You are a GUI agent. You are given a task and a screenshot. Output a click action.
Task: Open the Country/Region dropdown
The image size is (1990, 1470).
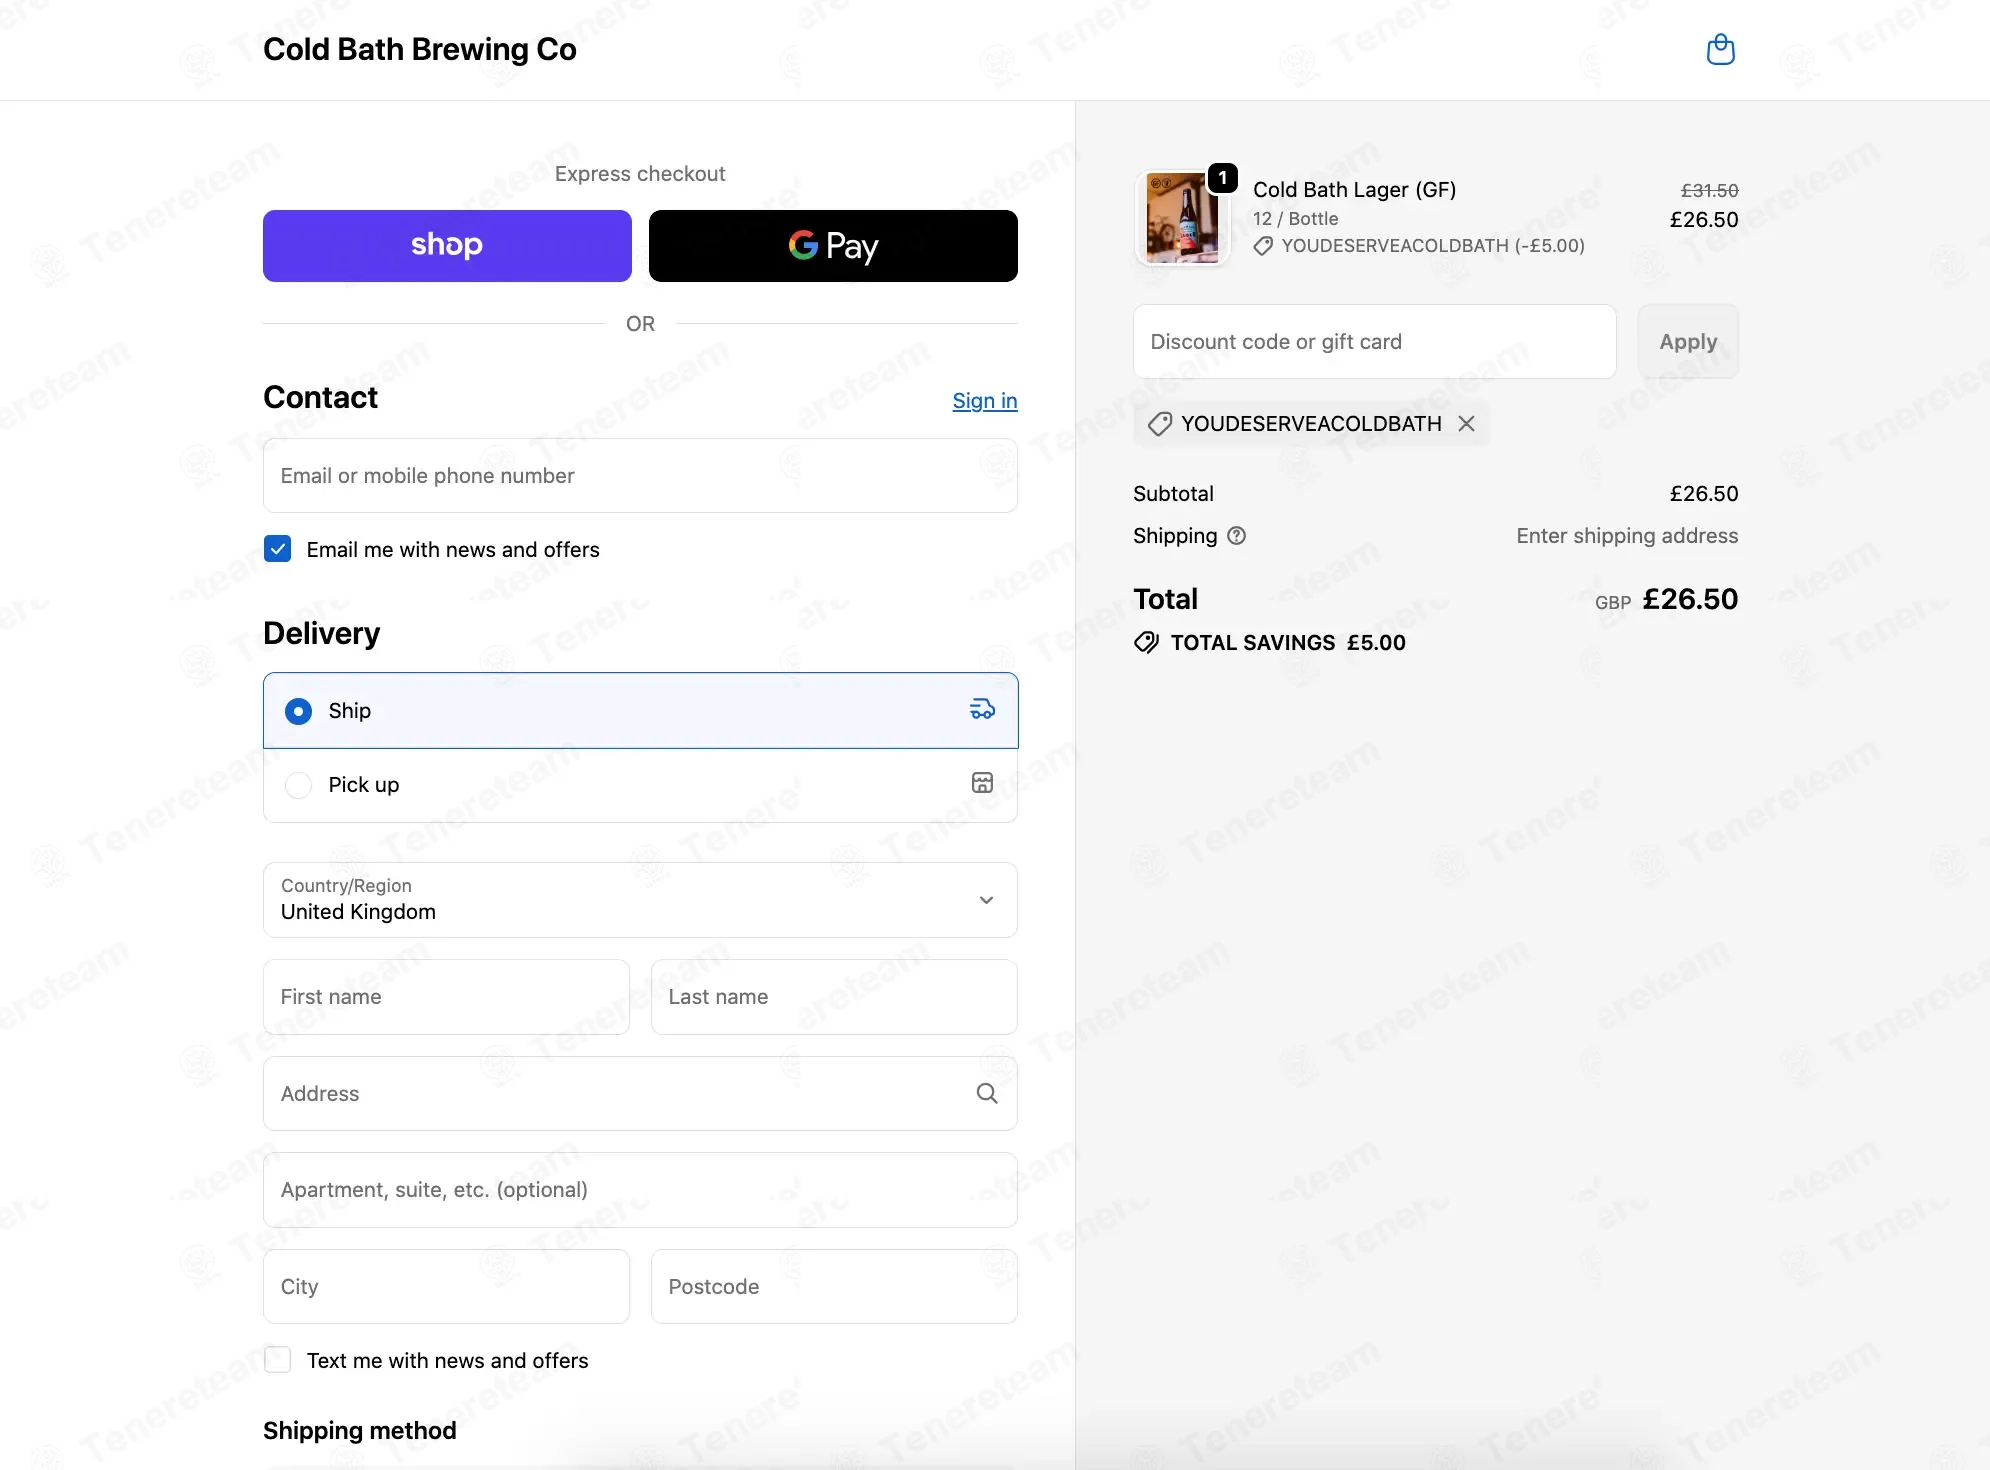[640, 900]
